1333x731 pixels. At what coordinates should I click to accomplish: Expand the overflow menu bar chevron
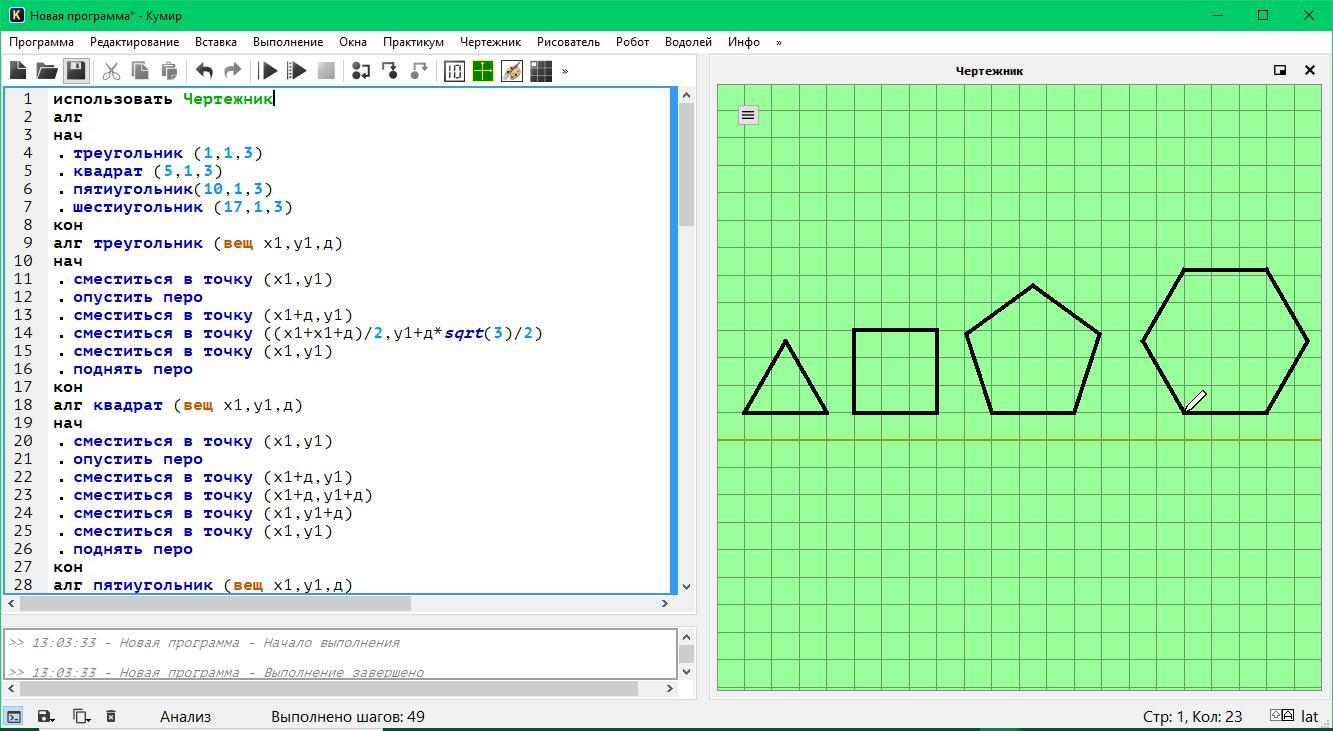coord(779,42)
